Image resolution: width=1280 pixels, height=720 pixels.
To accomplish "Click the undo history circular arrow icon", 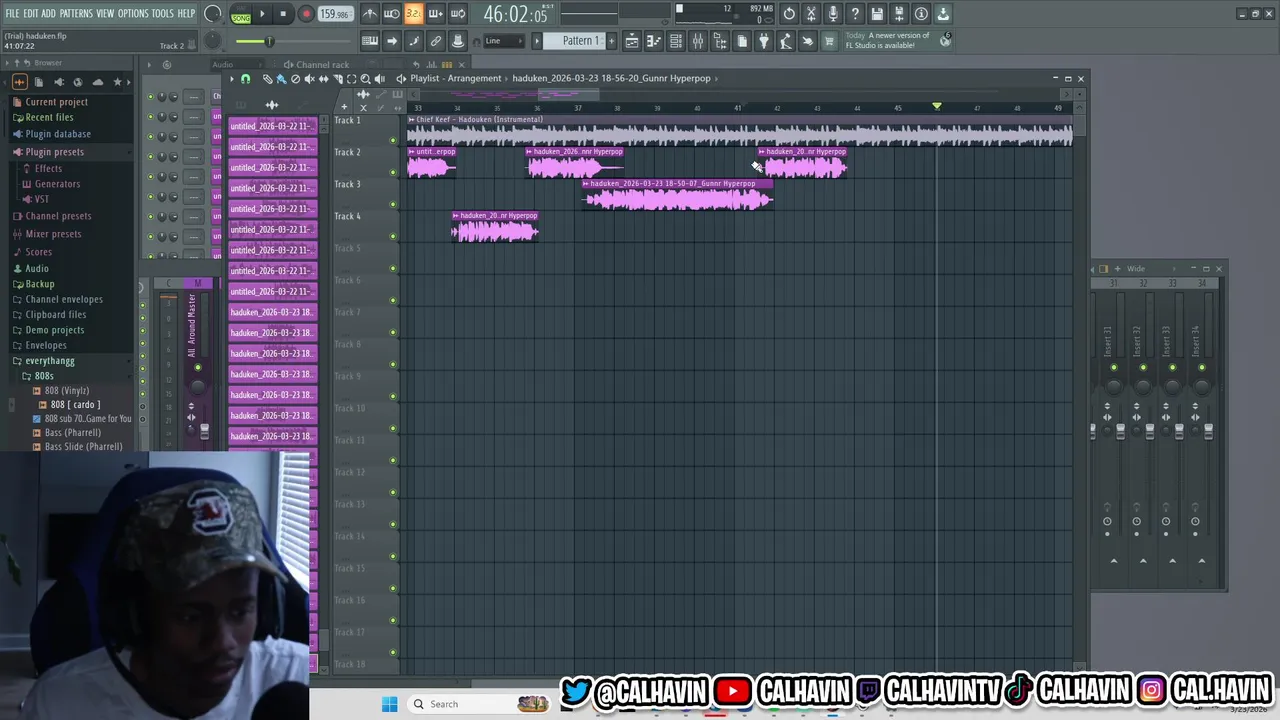I will tap(789, 14).
